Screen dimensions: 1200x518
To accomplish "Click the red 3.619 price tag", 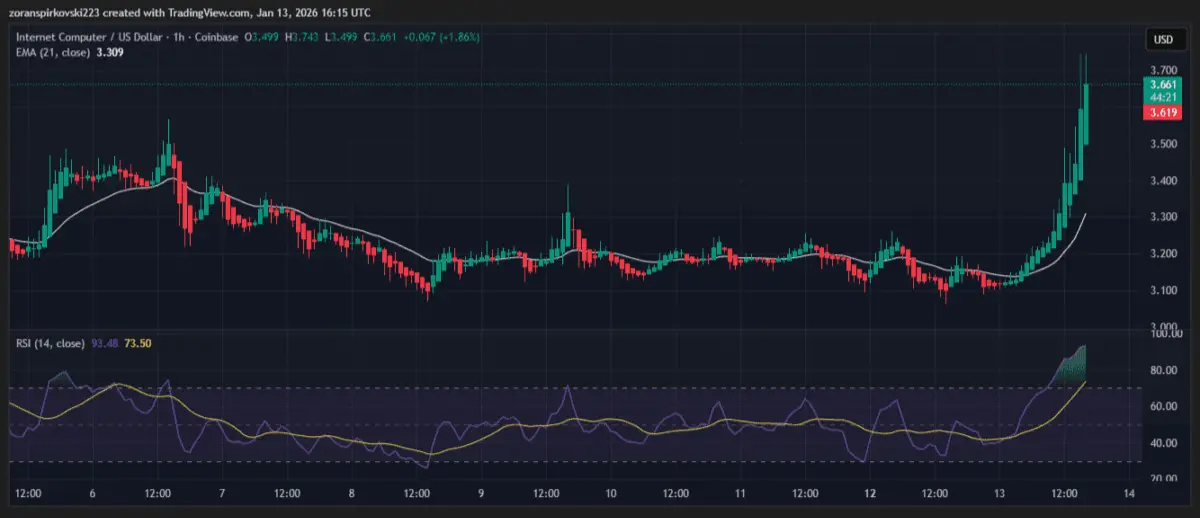I will point(1163,114).
